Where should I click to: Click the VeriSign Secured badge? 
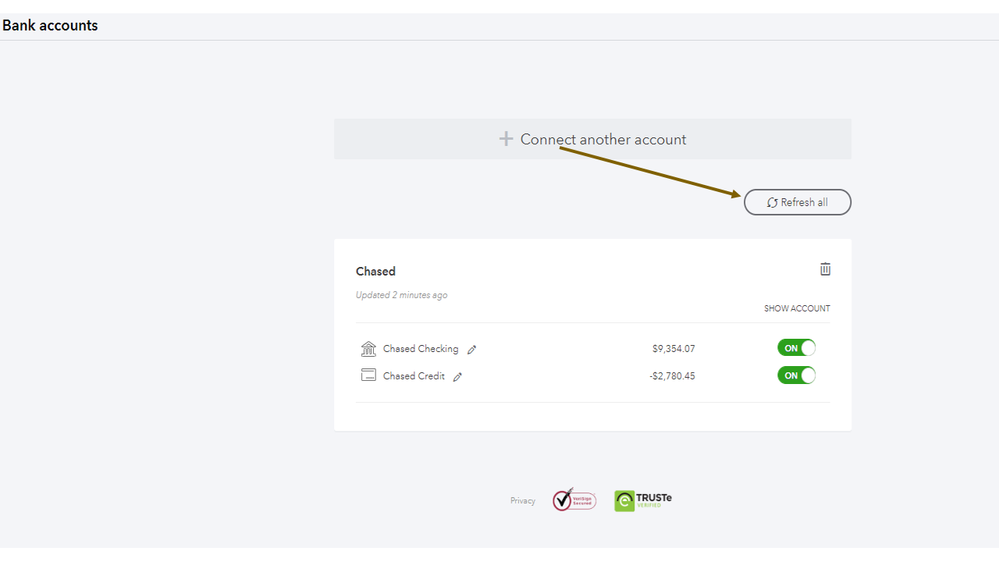pos(574,500)
